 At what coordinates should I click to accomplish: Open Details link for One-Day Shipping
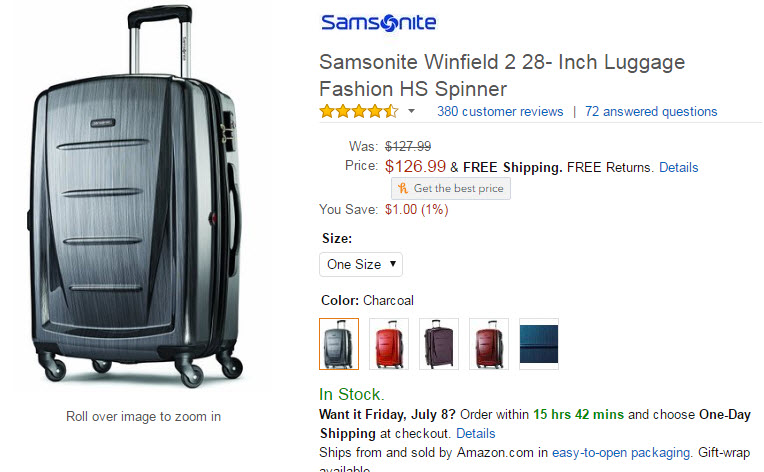(476, 434)
